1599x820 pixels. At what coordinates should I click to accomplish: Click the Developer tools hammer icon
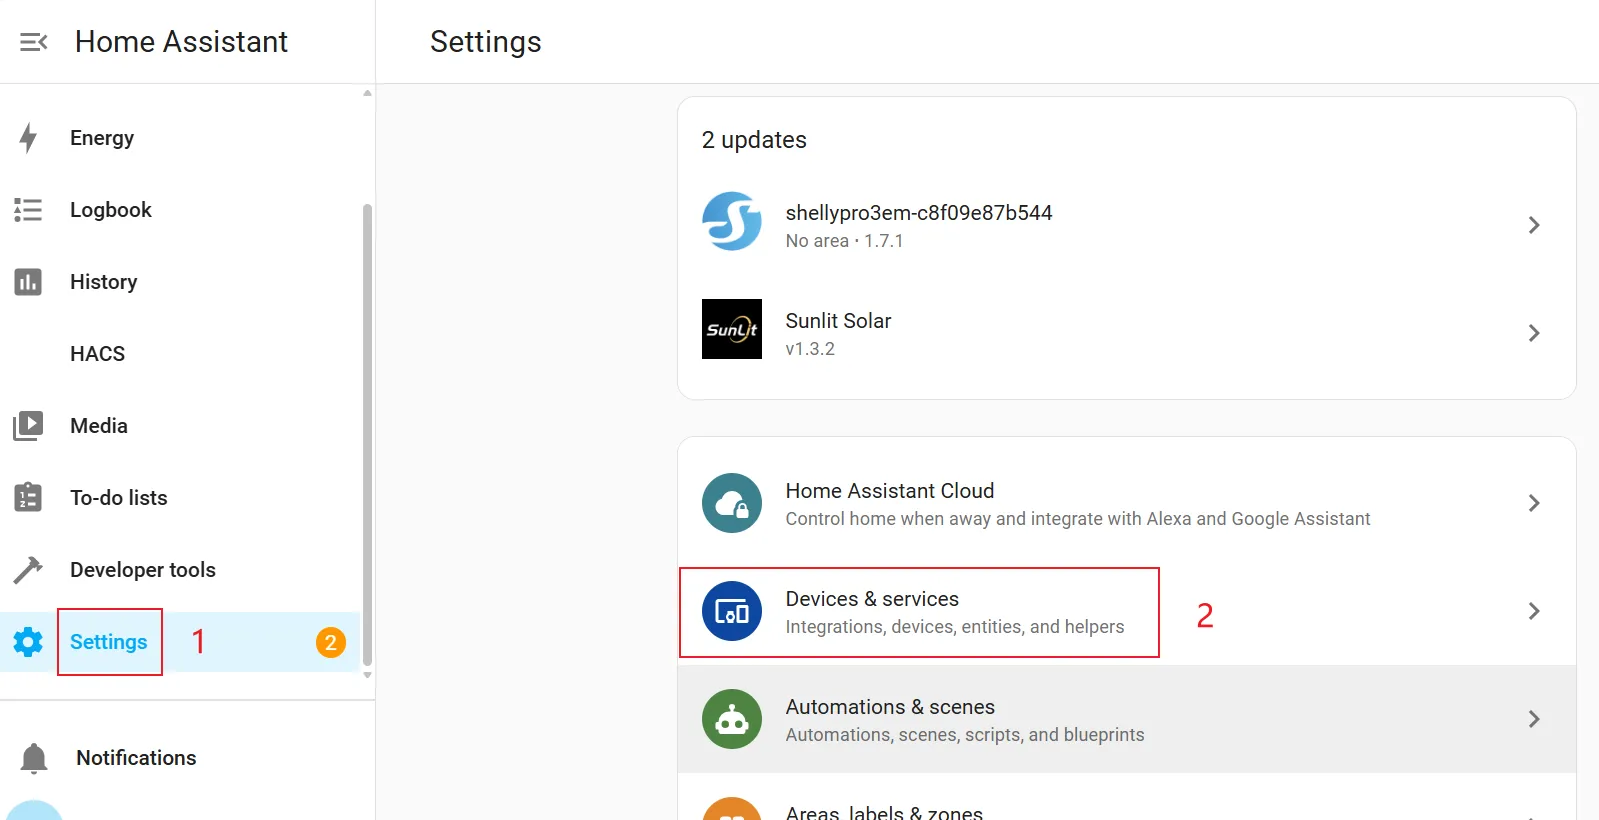coord(28,570)
